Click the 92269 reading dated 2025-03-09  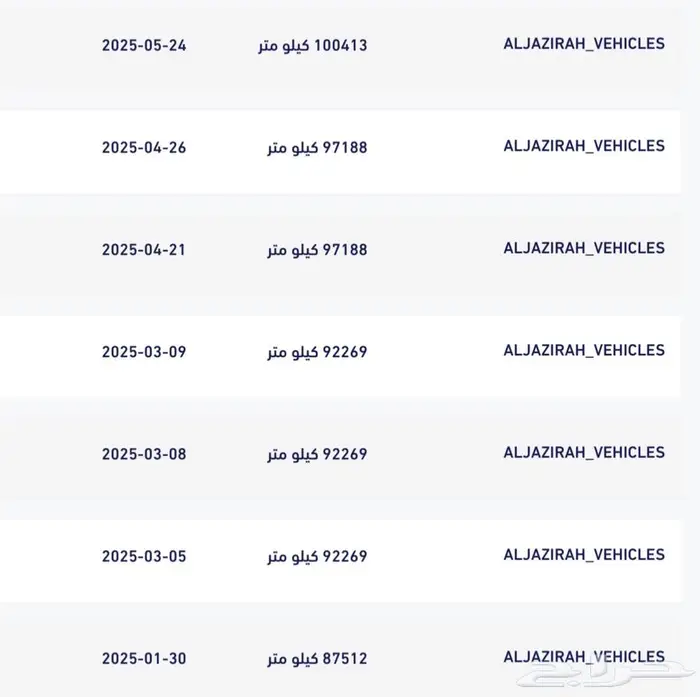(317, 352)
